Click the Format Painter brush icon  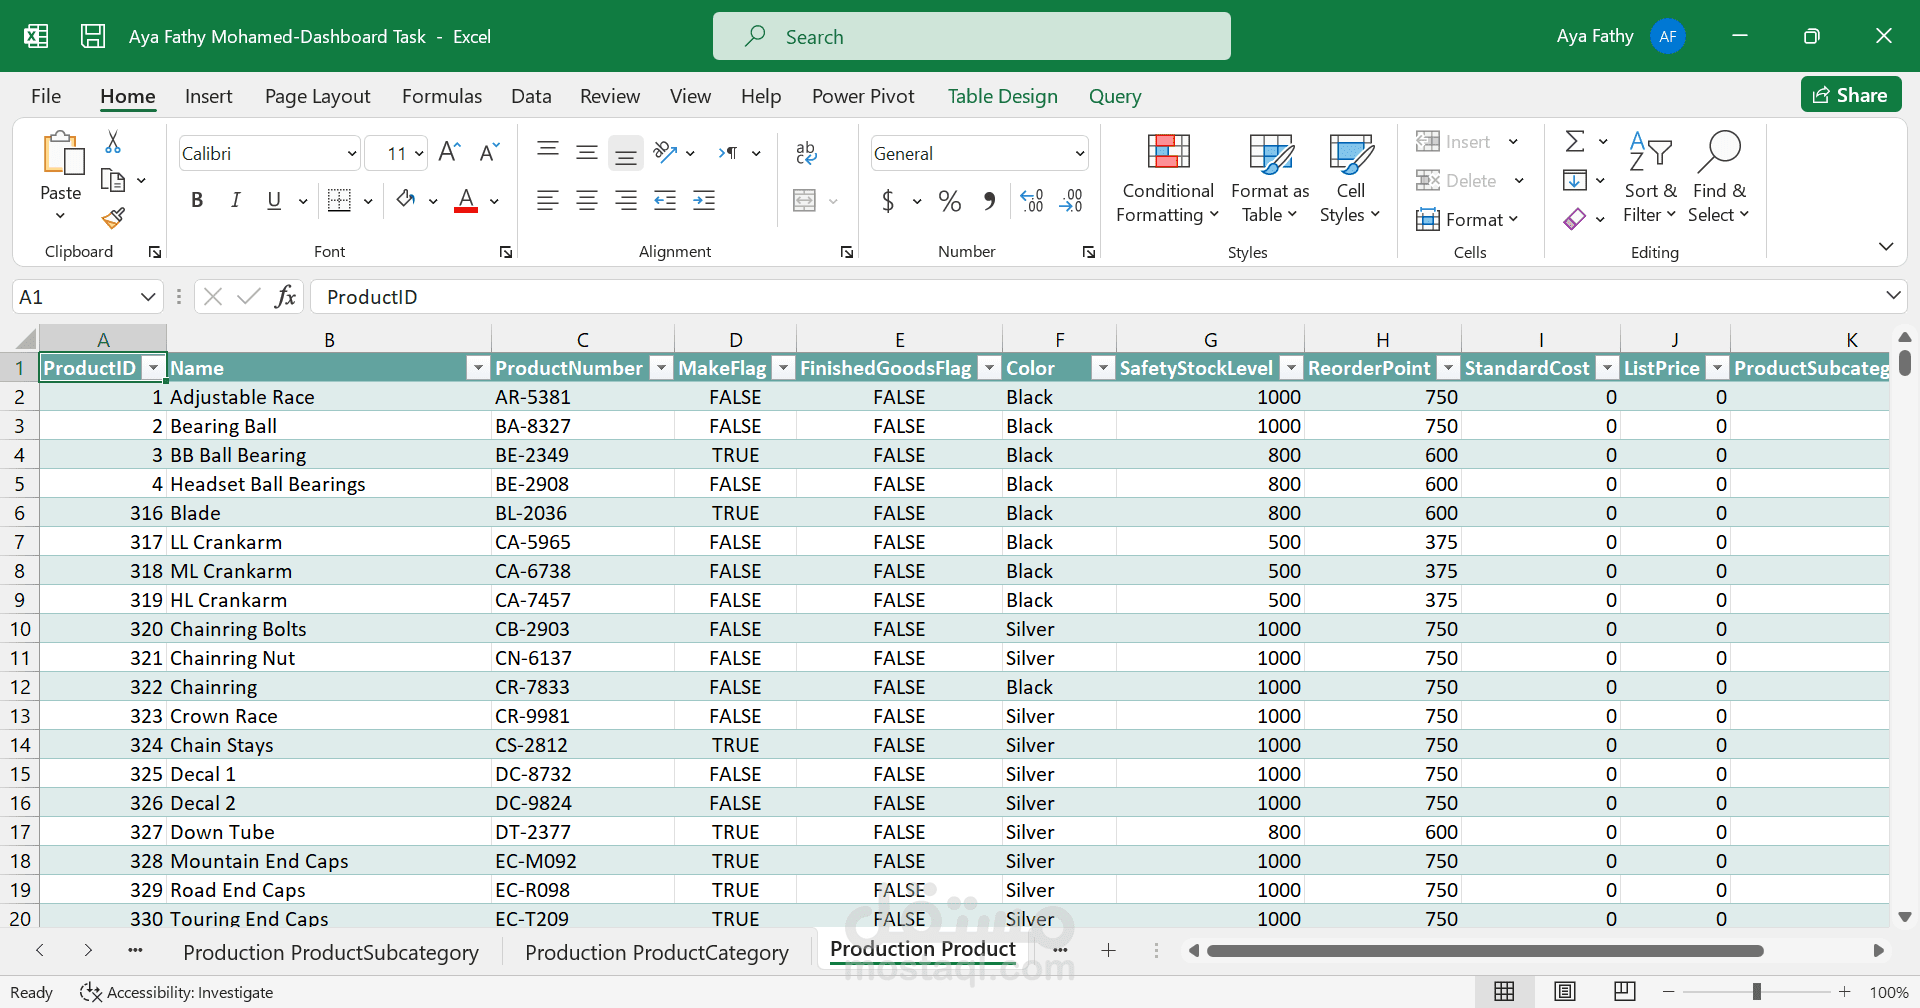[113, 218]
